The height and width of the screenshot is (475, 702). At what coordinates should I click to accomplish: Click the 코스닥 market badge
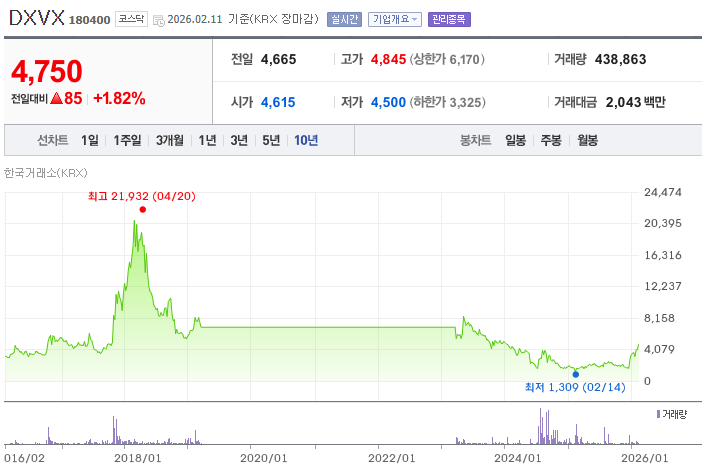pos(132,19)
